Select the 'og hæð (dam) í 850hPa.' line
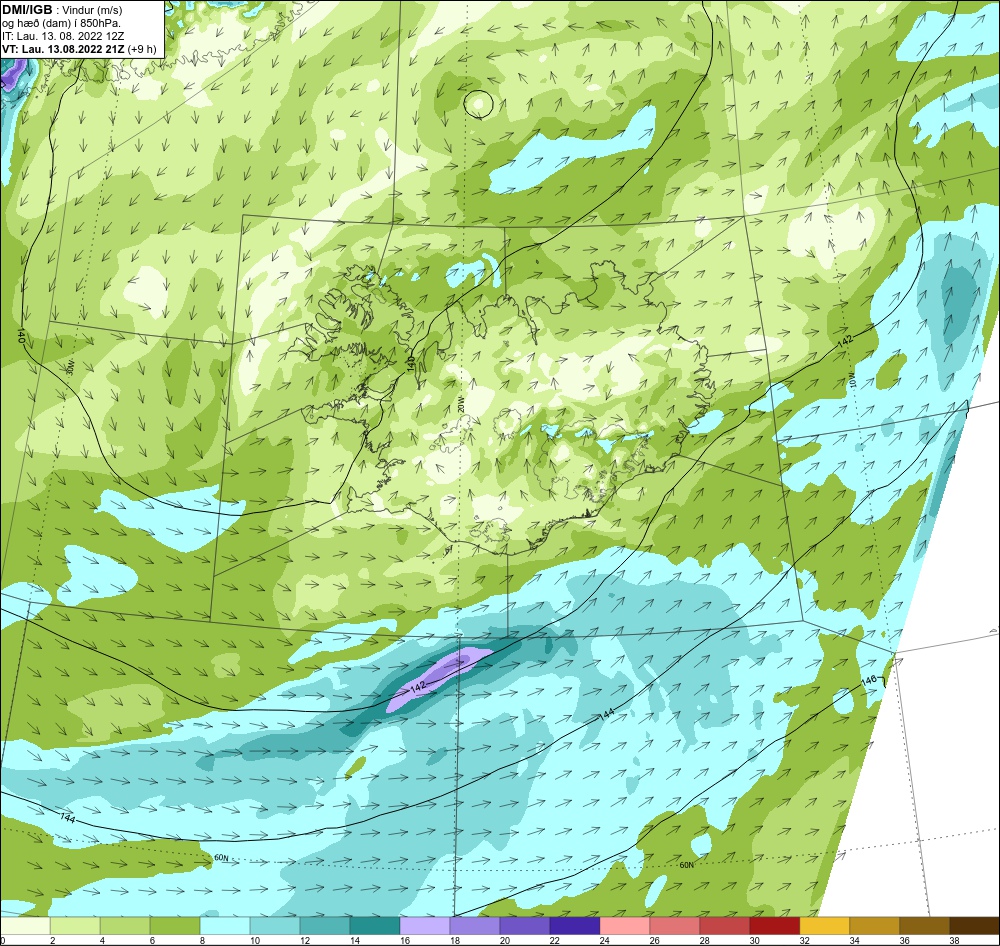 [x=62, y=23]
